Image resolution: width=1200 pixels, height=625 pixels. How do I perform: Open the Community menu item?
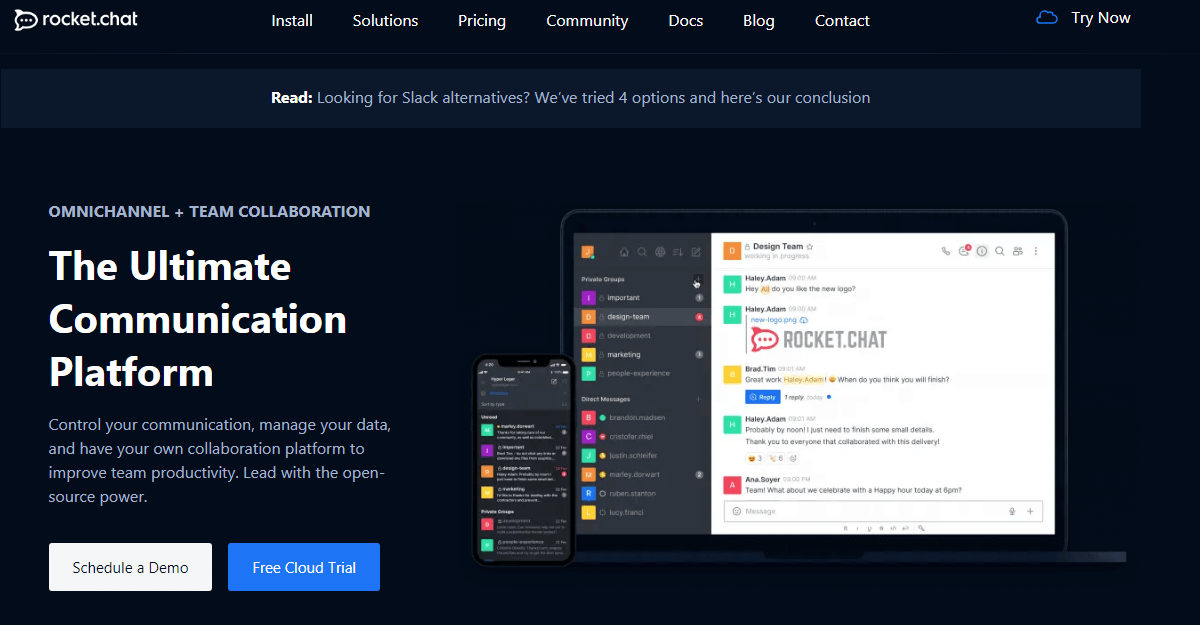point(587,20)
